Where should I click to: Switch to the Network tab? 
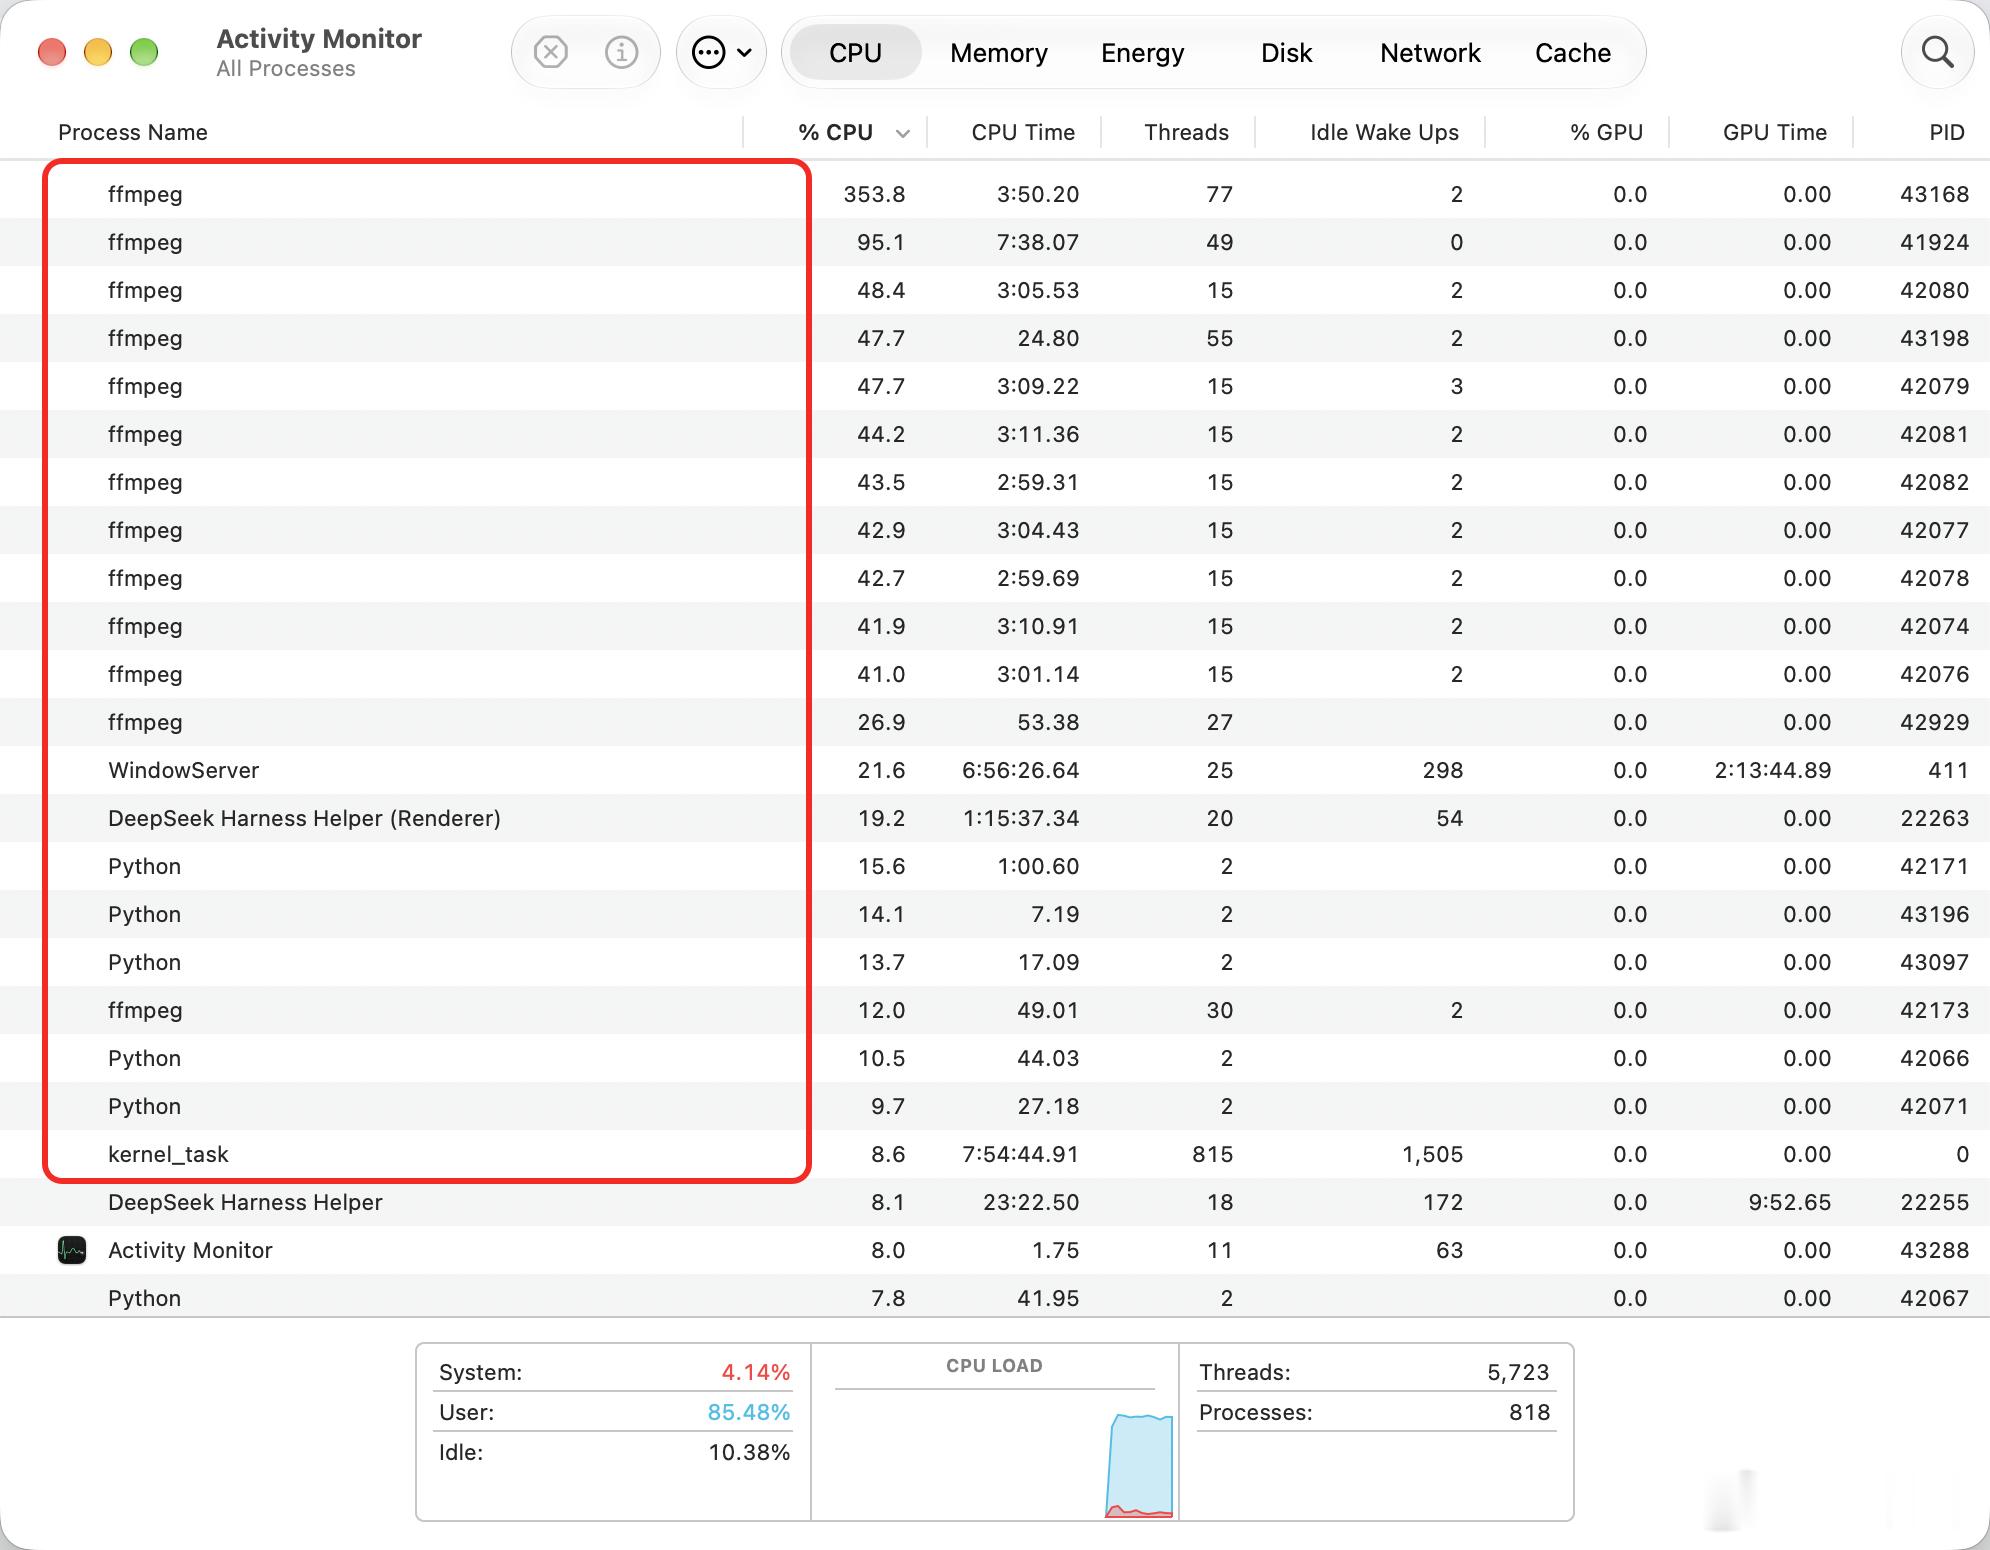[1430, 52]
